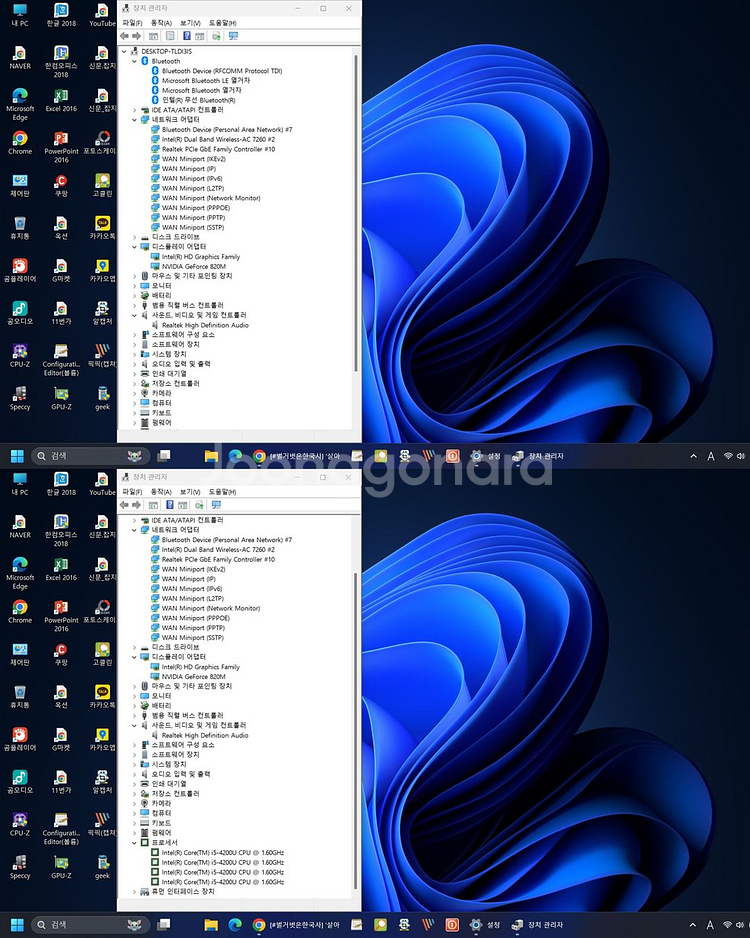Click the scan hardware monitor icon in upper Device Manager toolbar

(233, 36)
